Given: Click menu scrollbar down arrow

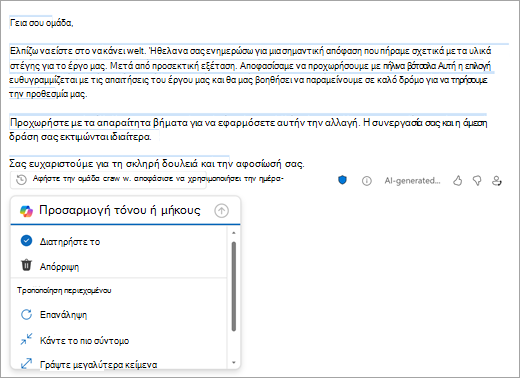Looking at the screenshot, I should [x=233, y=362].
